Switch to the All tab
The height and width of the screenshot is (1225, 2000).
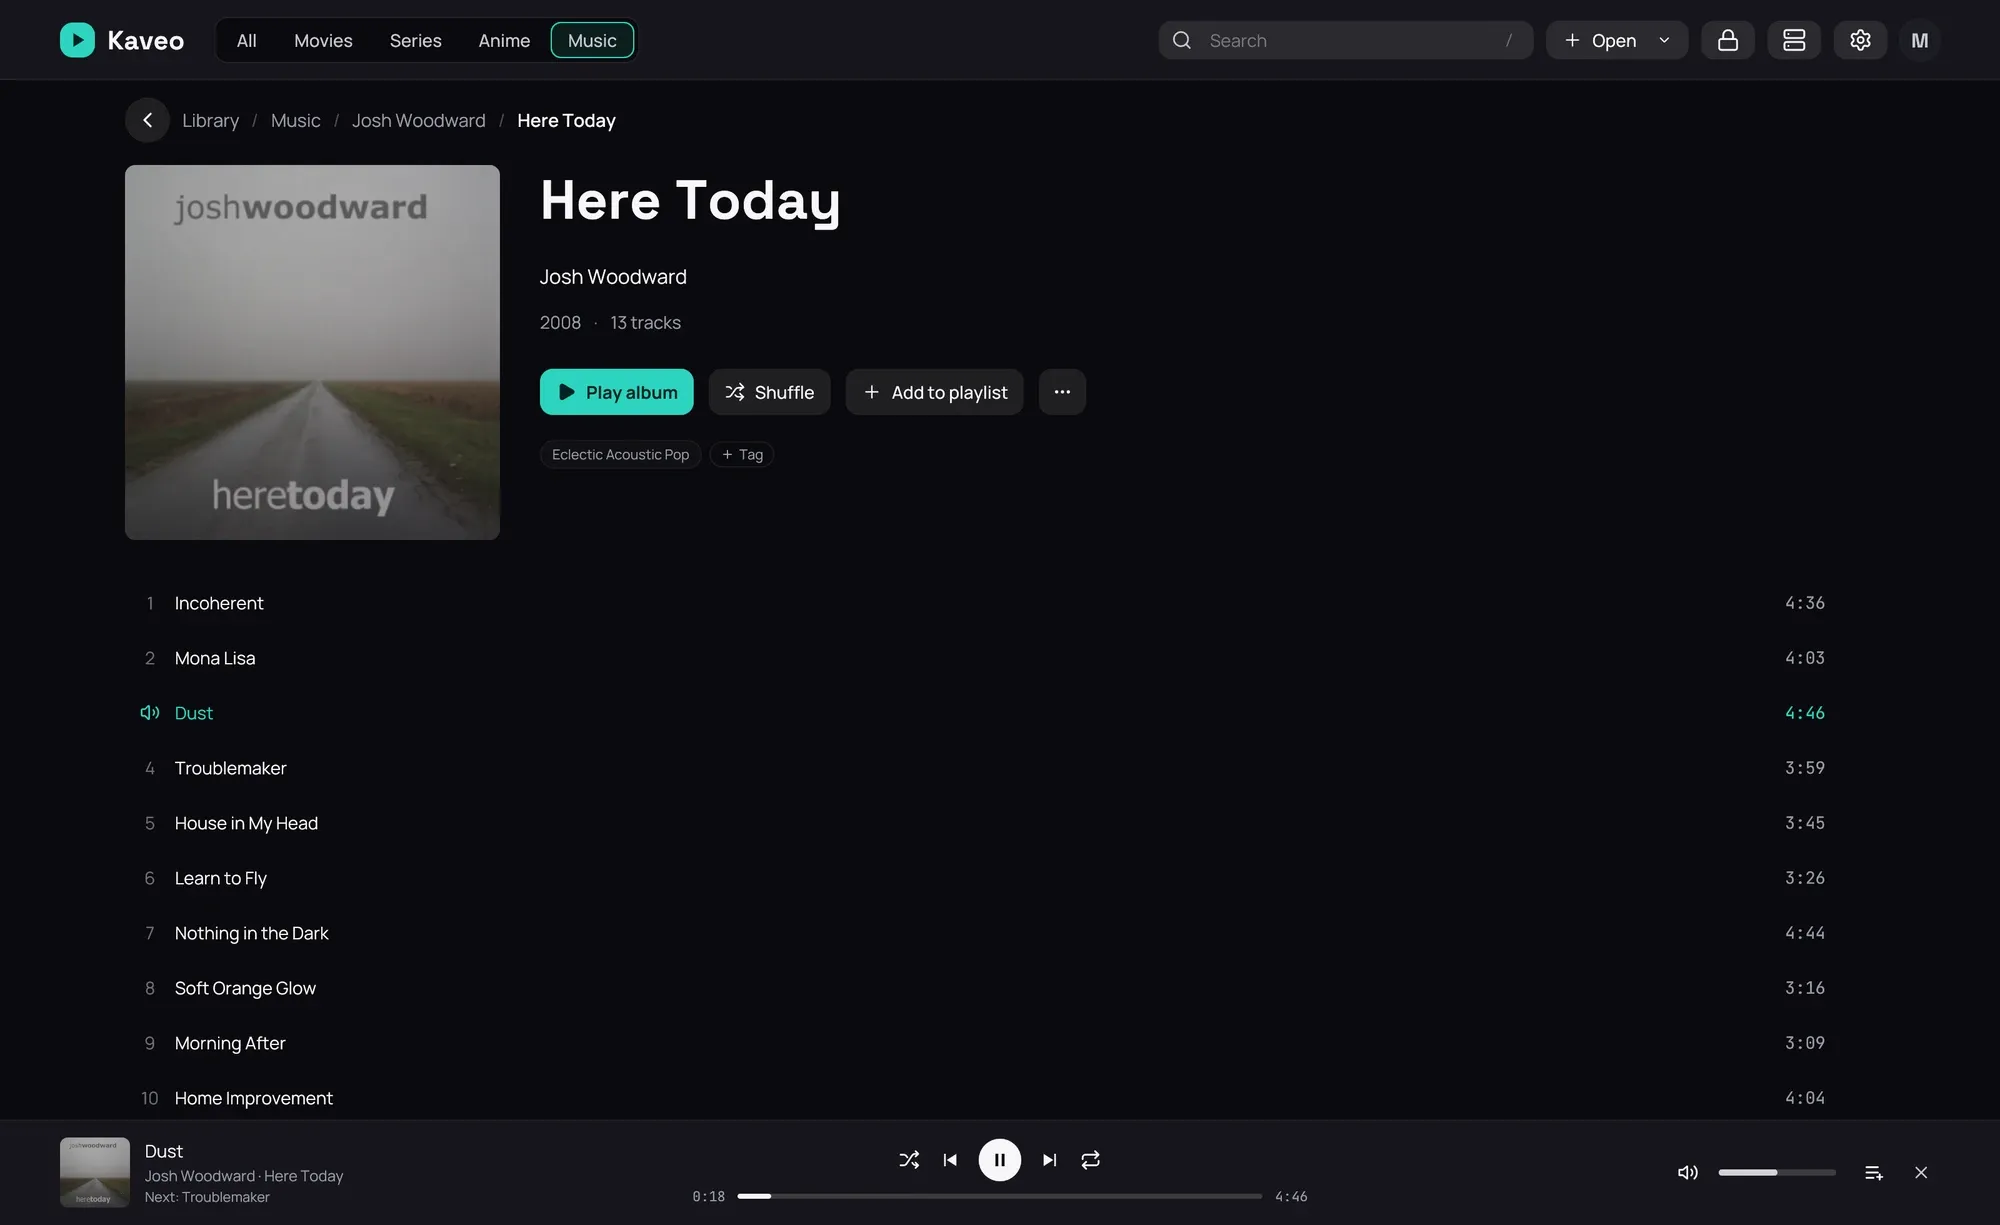coord(246,40)
